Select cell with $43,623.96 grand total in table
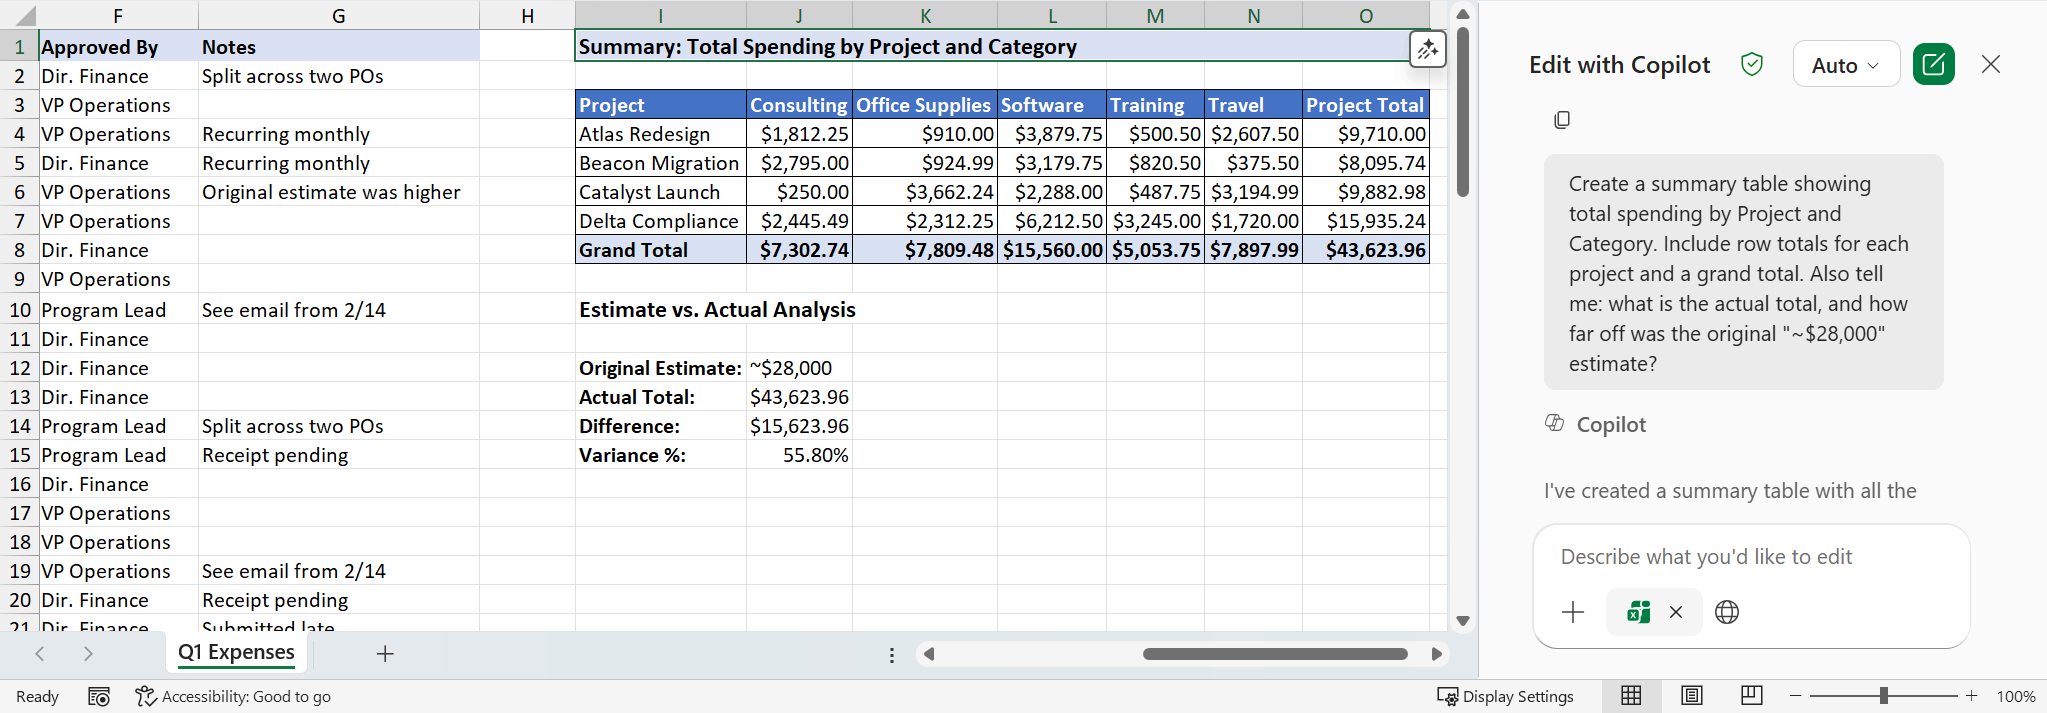This screenshot has height=713, width=2047. point(1366,250)
